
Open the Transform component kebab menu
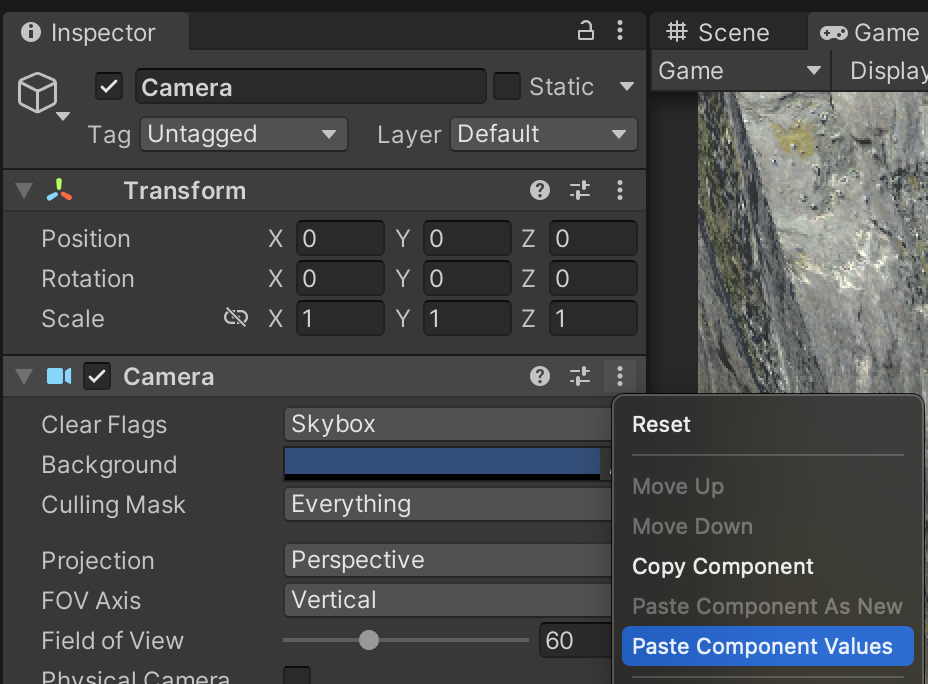620,190
